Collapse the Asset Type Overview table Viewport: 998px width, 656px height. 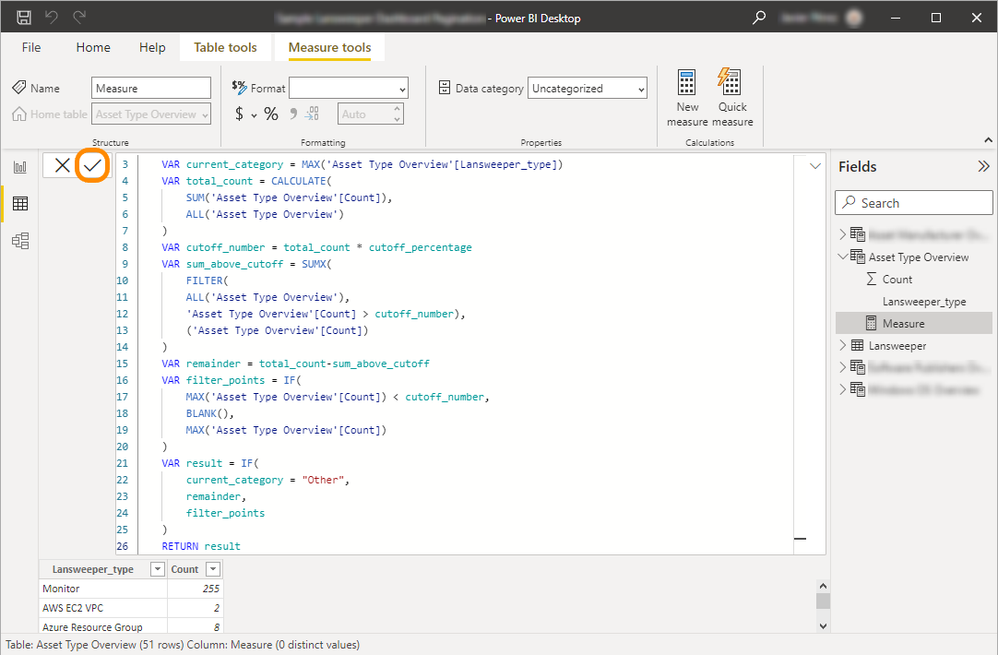[x=843, y=257]
